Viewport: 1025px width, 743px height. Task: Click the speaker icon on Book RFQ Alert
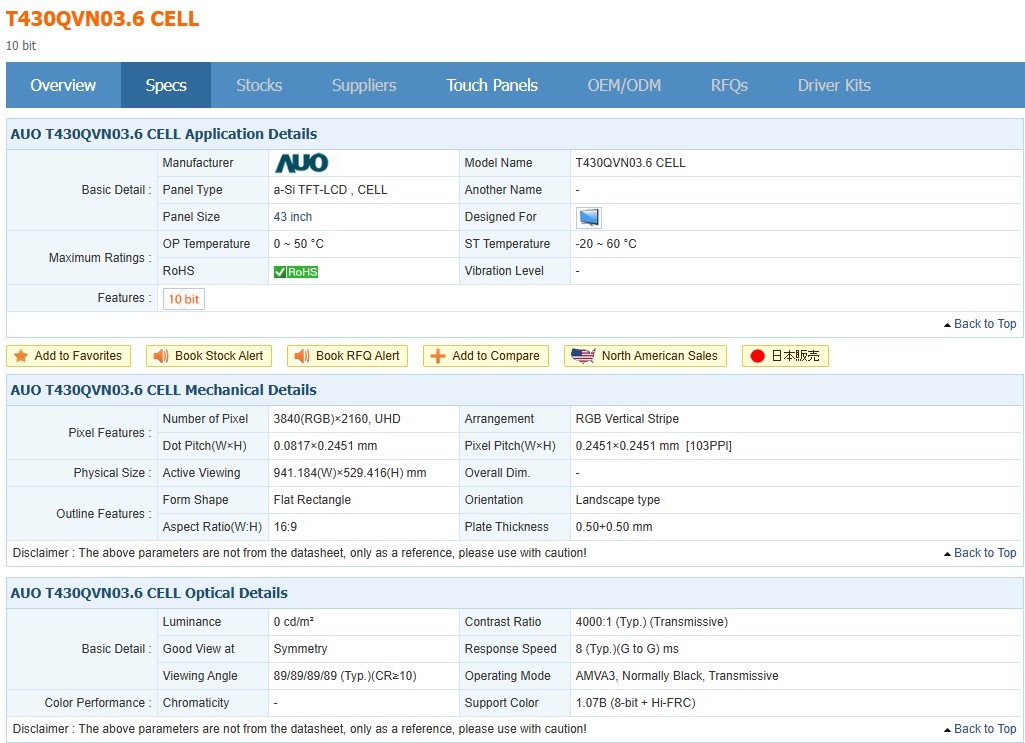tap(301, 356)
